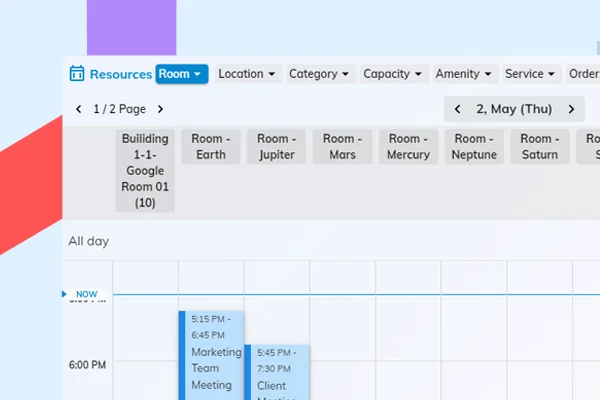Select the Room - Earth column header
This screenshot has height=400, width=600.
[x=211, y=147]
